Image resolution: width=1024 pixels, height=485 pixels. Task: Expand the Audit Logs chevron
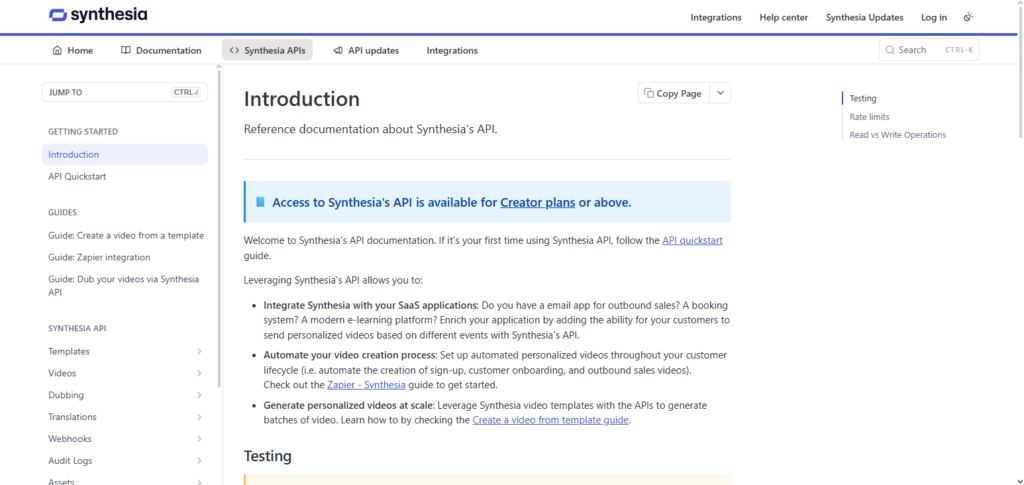[x=199, y=460]
